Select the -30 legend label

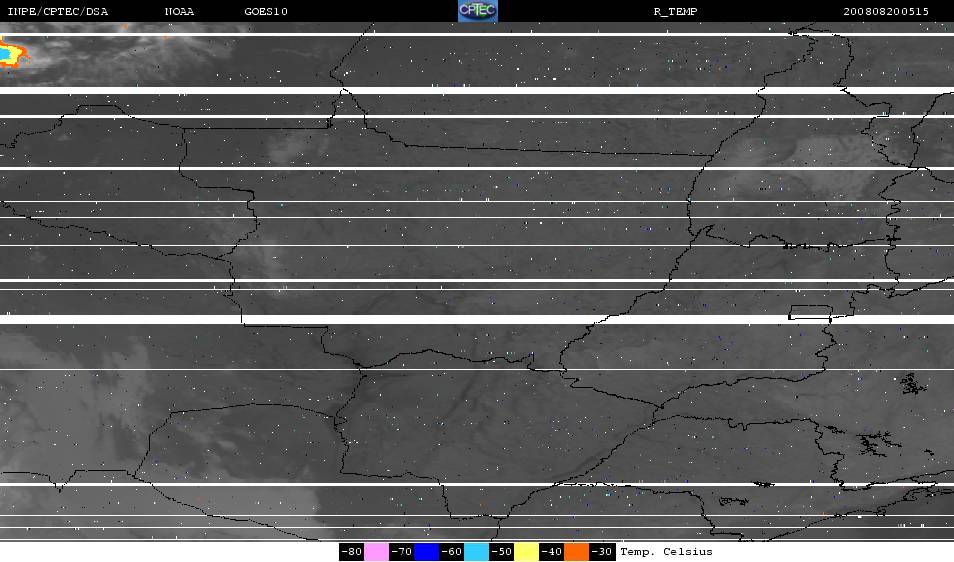pos(602,551)
